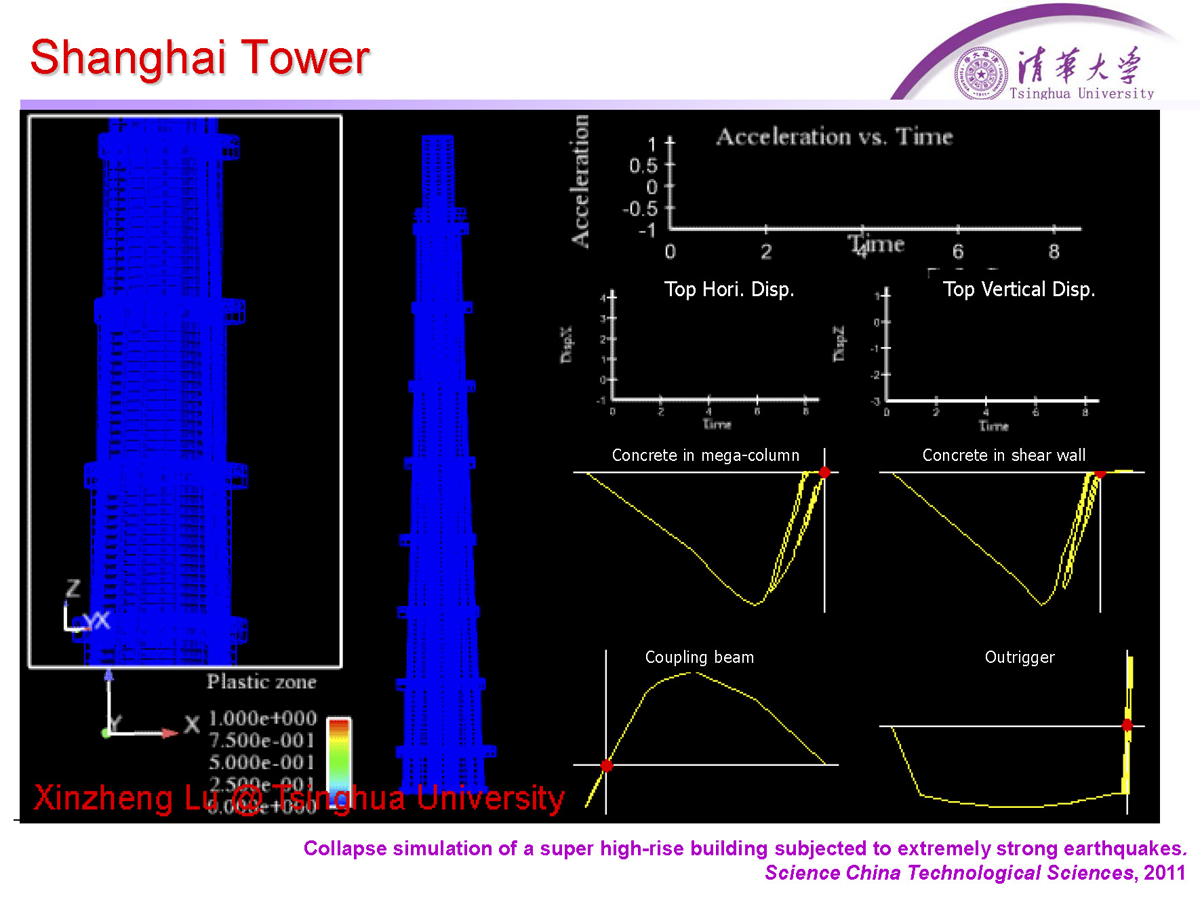
Task: Click the "Outrigger" label
Action: click(x=1020, y=657)
